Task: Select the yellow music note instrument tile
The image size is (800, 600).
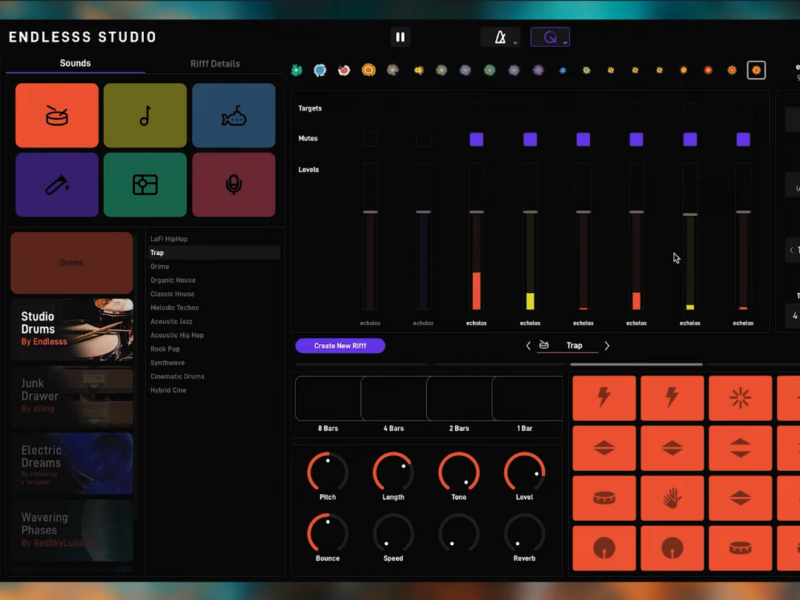Action: click(x=145, y=116)
